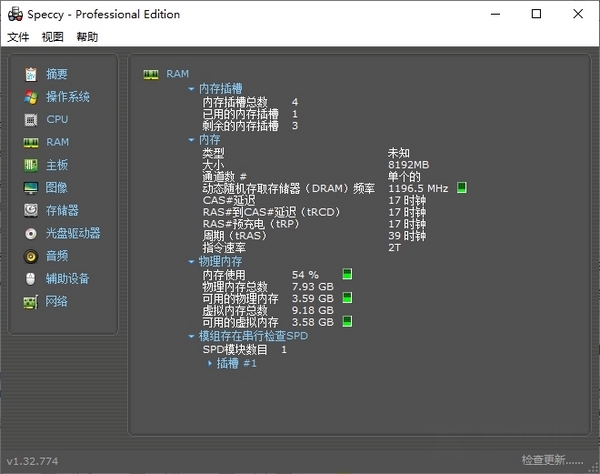Click the 已用的内存插槽 row
The height and width of the screenshot is (474, 600).
tap(250, 114)
